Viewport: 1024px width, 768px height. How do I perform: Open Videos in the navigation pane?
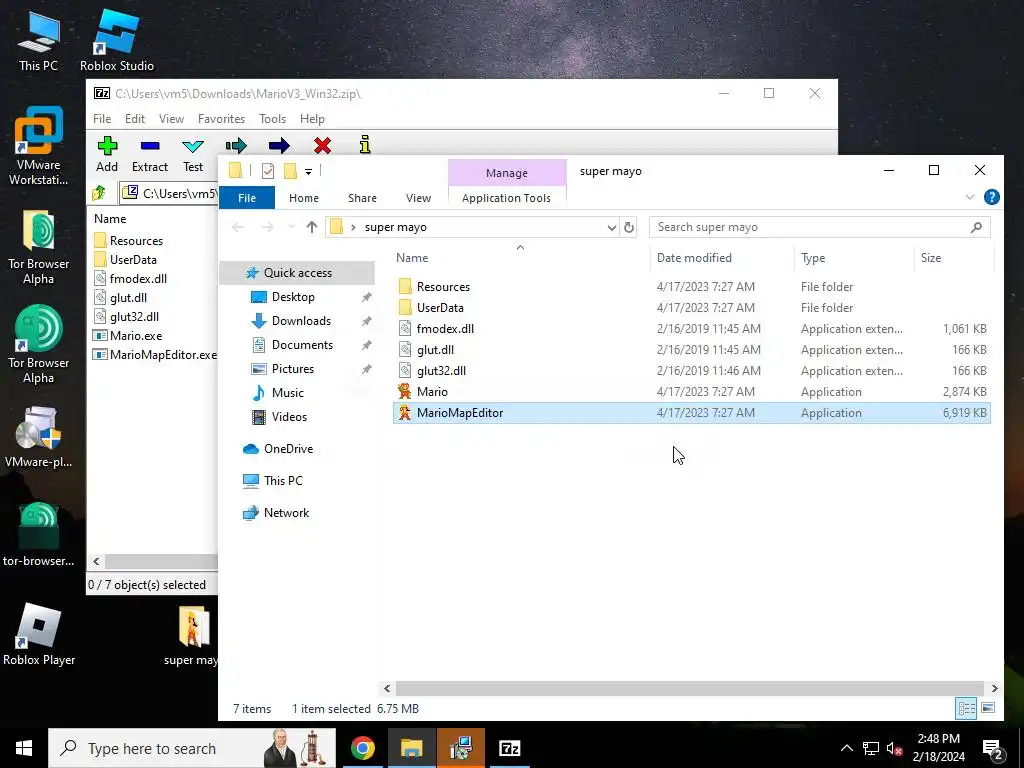tap(289, 417)
